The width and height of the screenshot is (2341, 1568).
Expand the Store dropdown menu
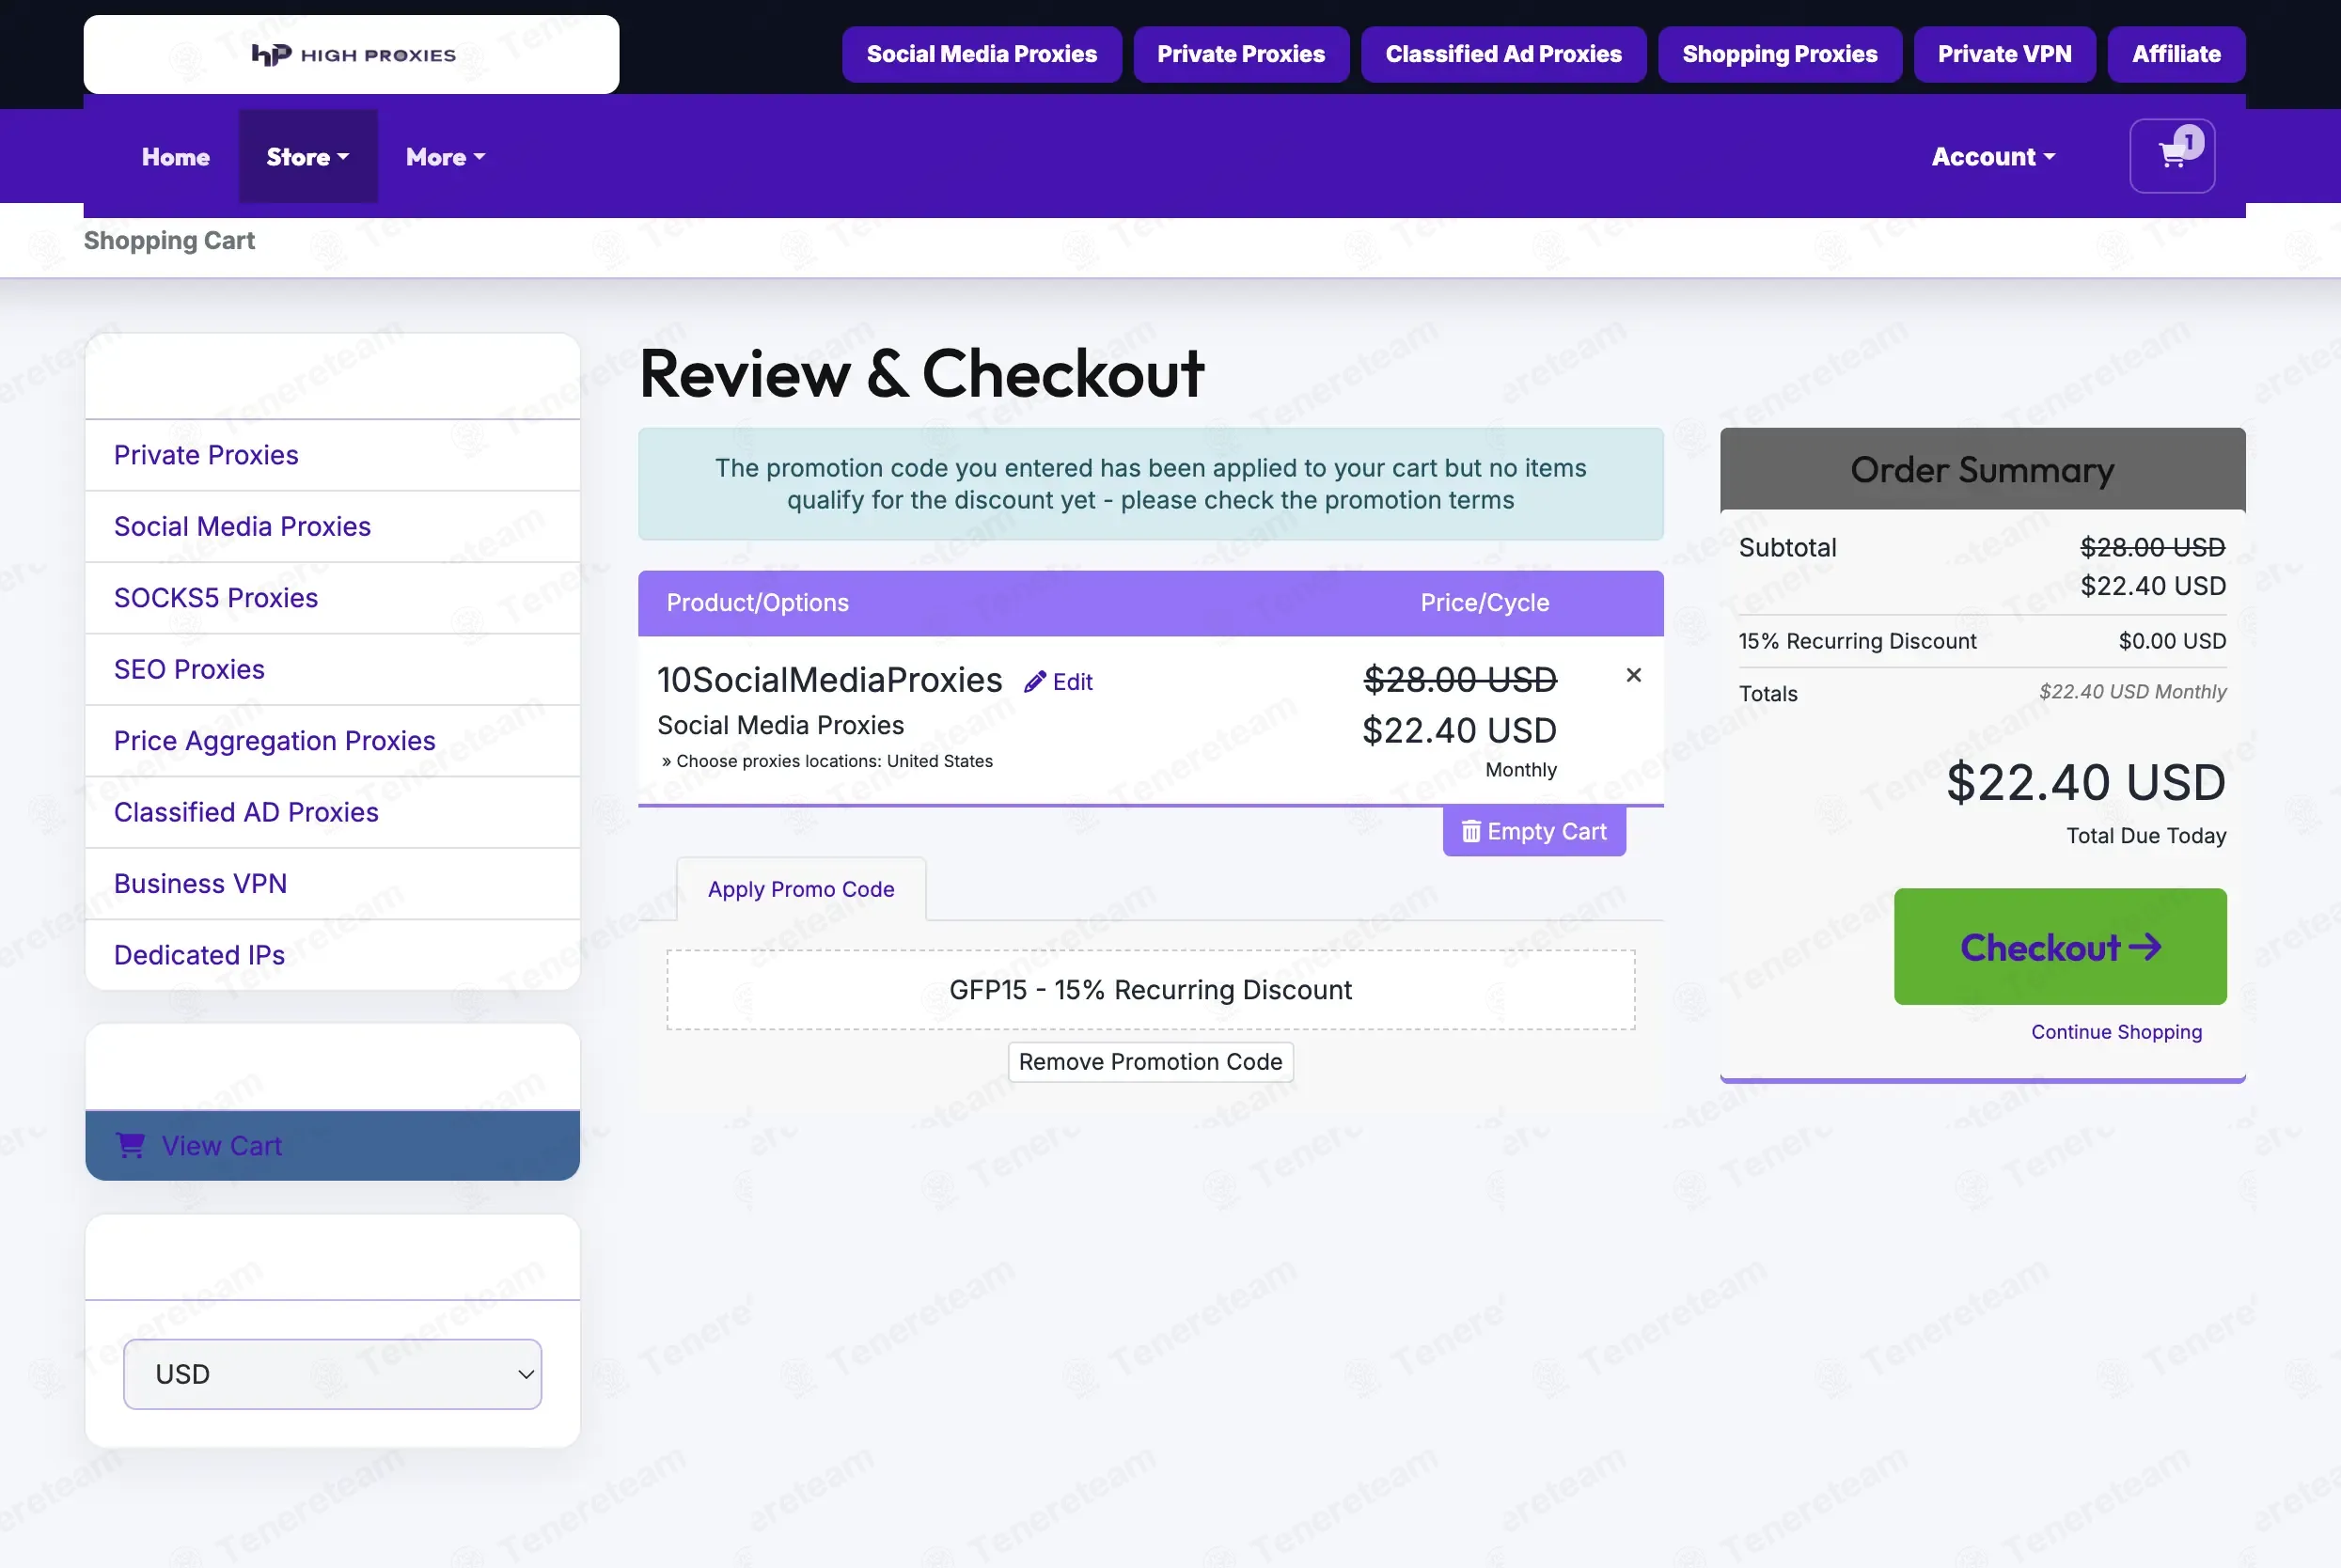pyautogui.click(x=308, y=157)
